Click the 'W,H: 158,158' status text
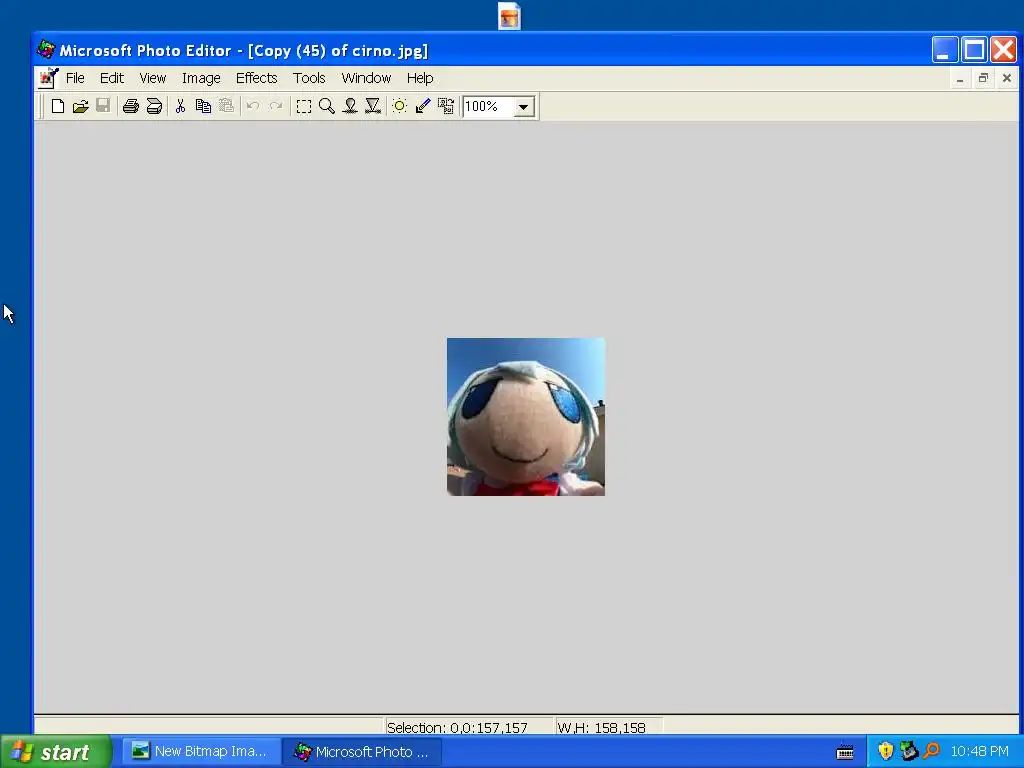Viewport: 1024px width, 768px height. pos(601,728)
